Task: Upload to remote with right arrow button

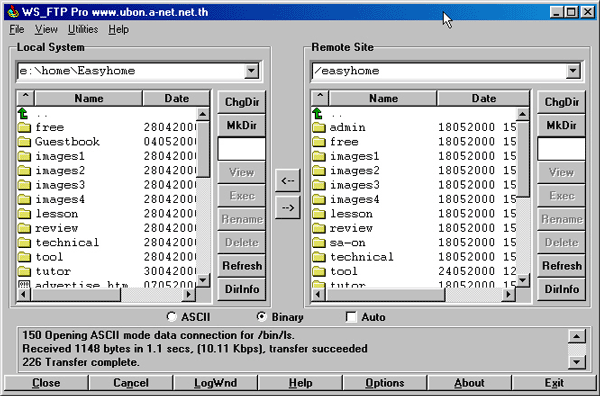Action: coord(287,208)
